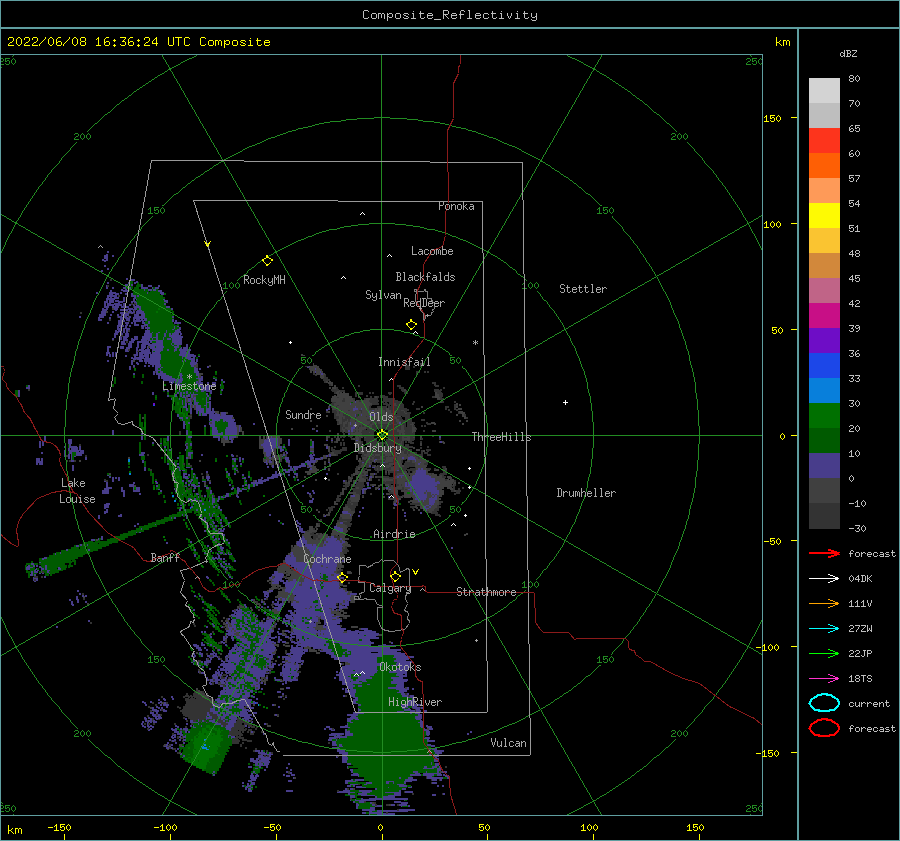Click the magenta 18TS arrow in the legend

(x=824, y=679)
